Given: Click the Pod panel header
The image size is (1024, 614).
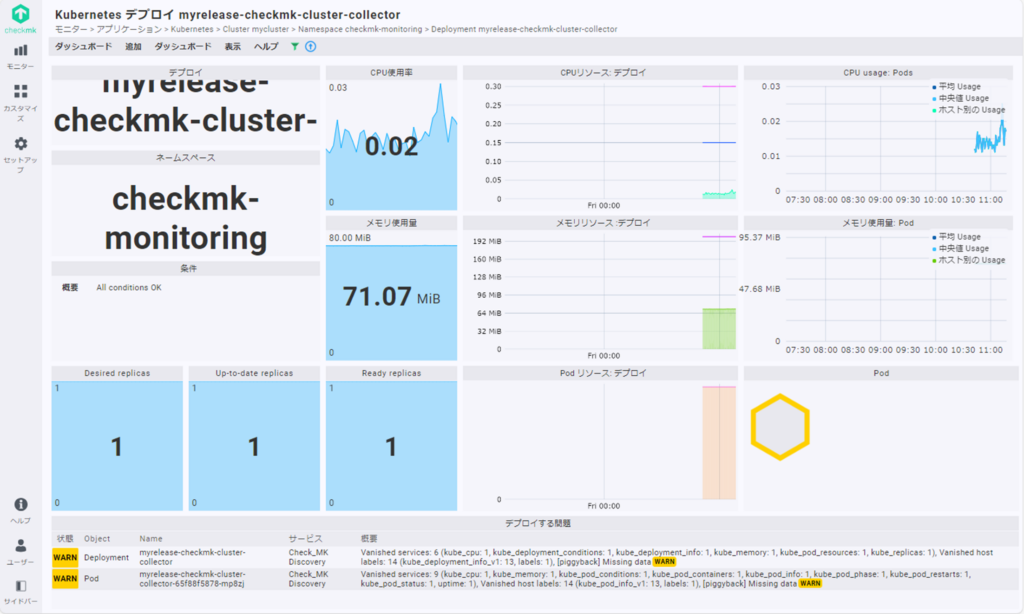Looking at the screenshot, I should [881, 373].
